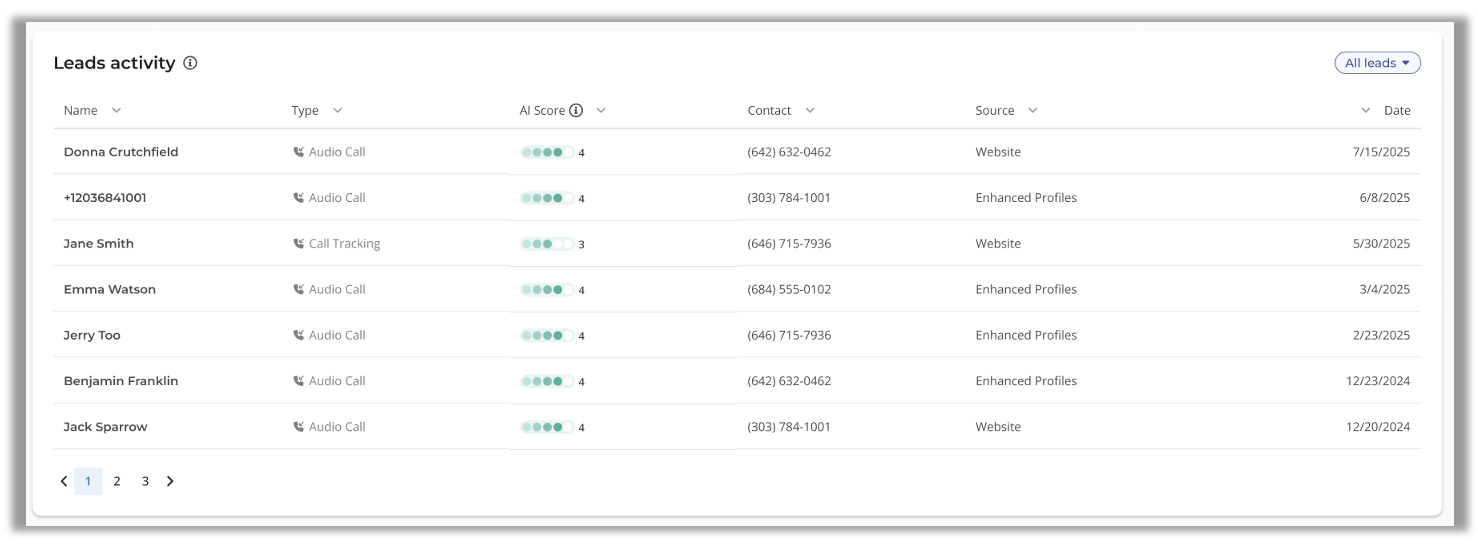Click the previous page arrow
The image size is (1478, 550).
click(x=64, y=482)
